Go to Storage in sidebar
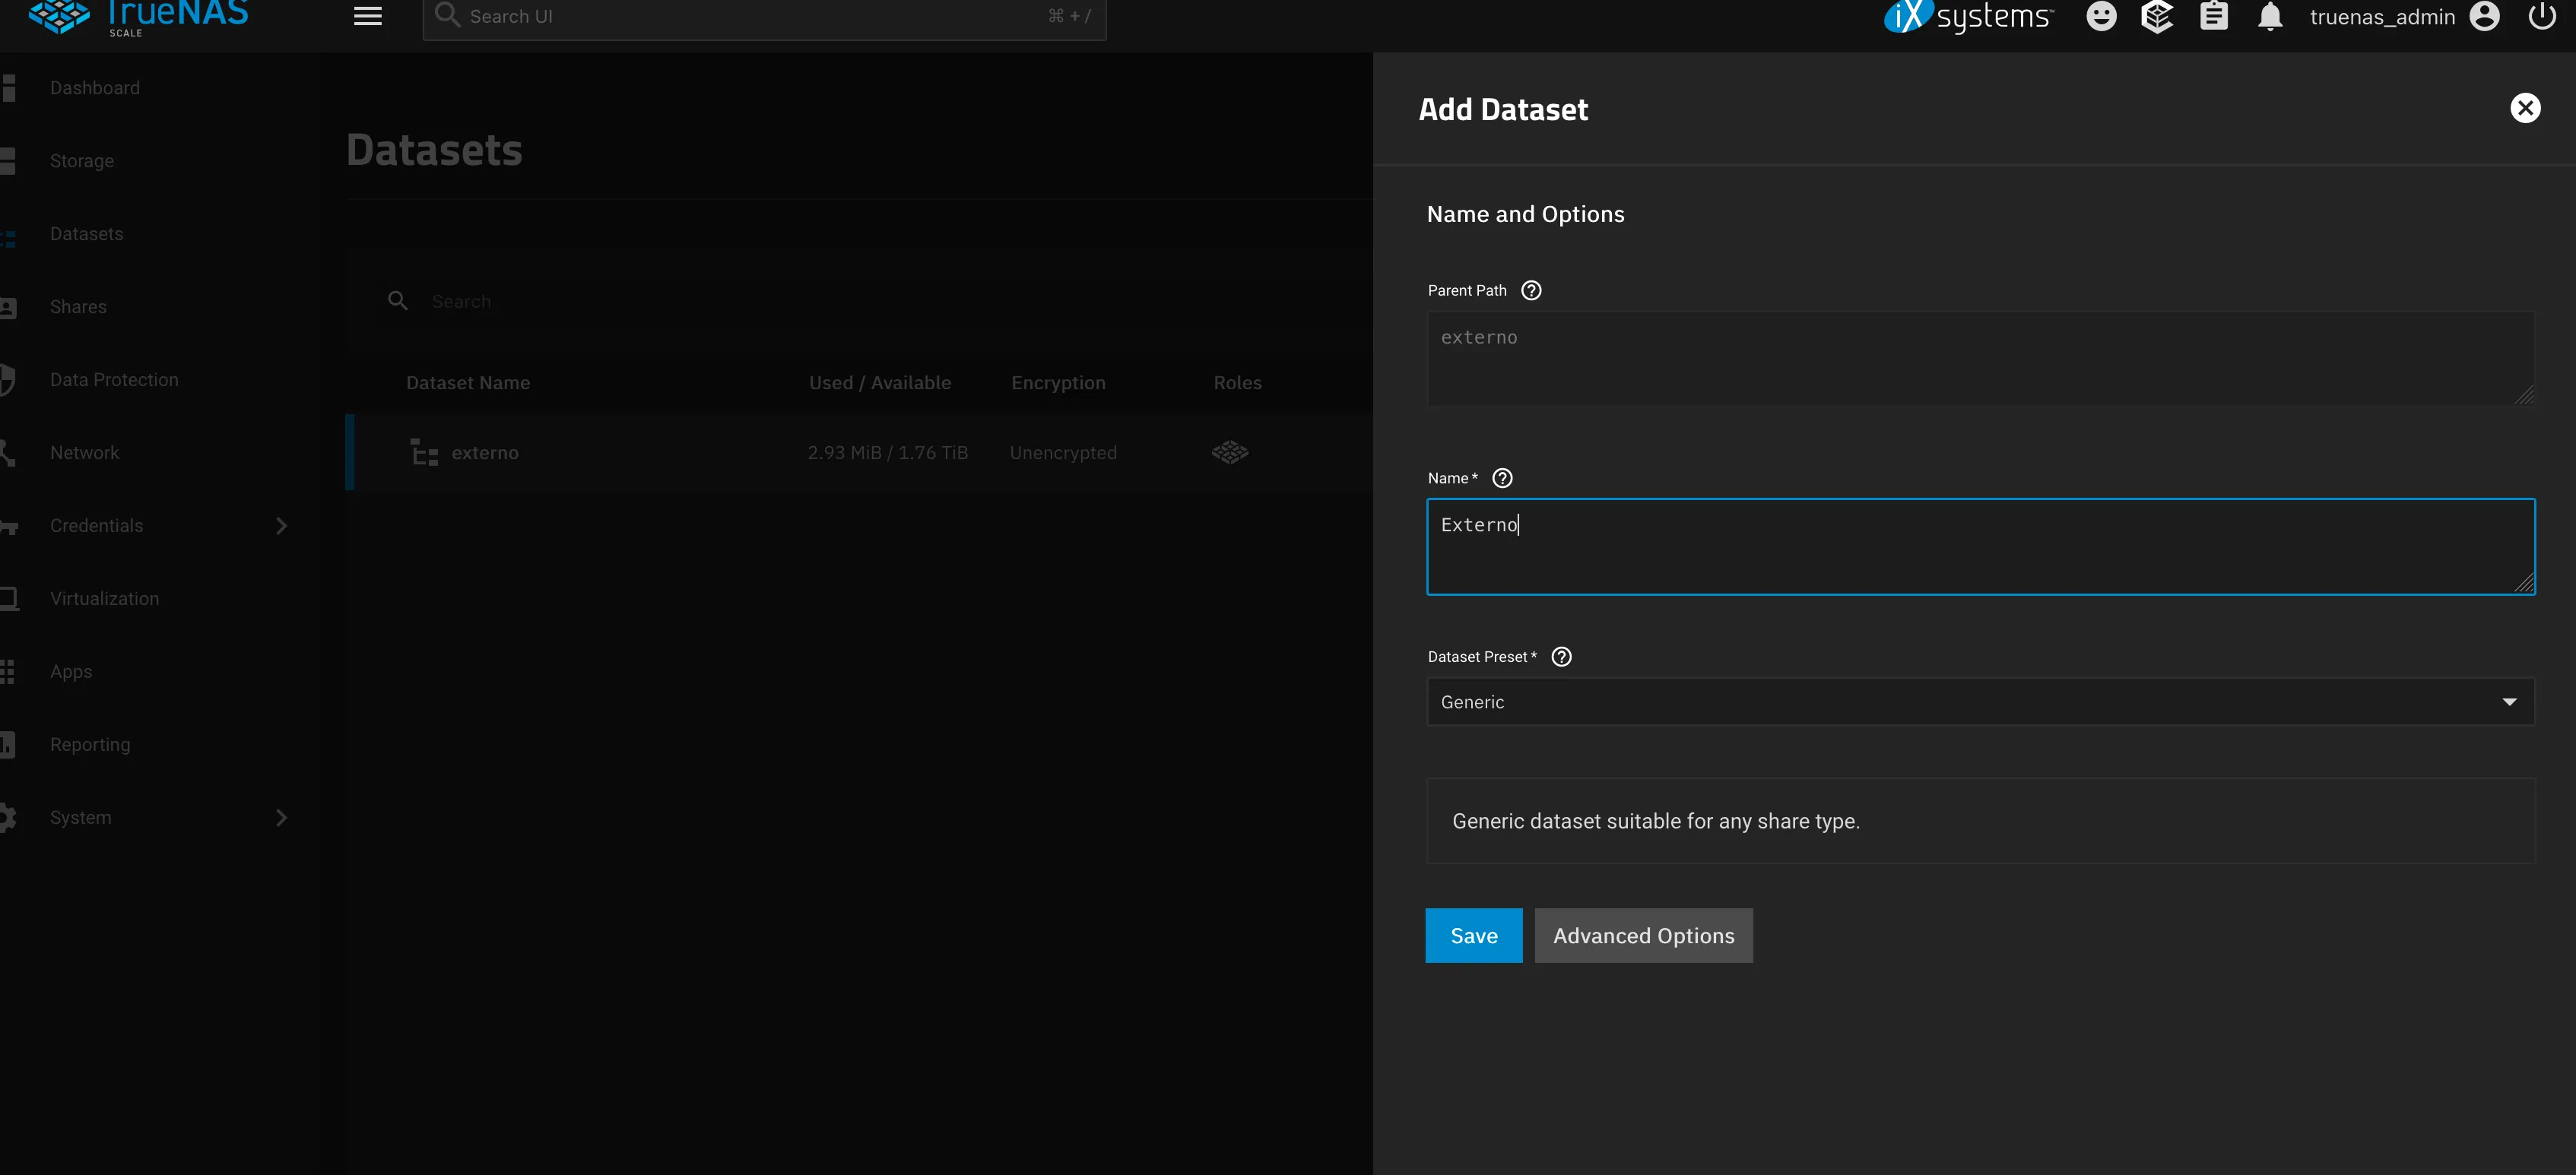Image resolution: width=2576 pixels, height=1175 pixels. point(82,161)
